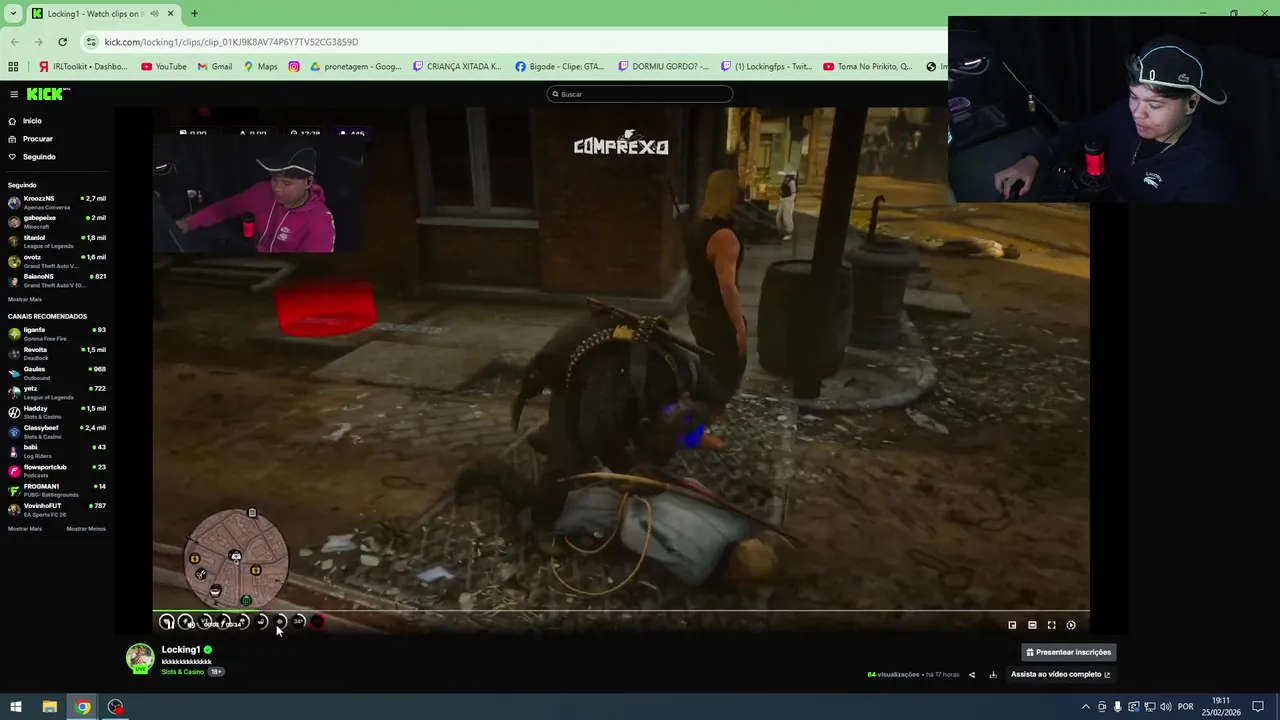The width and height of the screenshot is (1280, 720).
Task: Switch to Chrome on the taskbar
Action: (x=82, y=707)
